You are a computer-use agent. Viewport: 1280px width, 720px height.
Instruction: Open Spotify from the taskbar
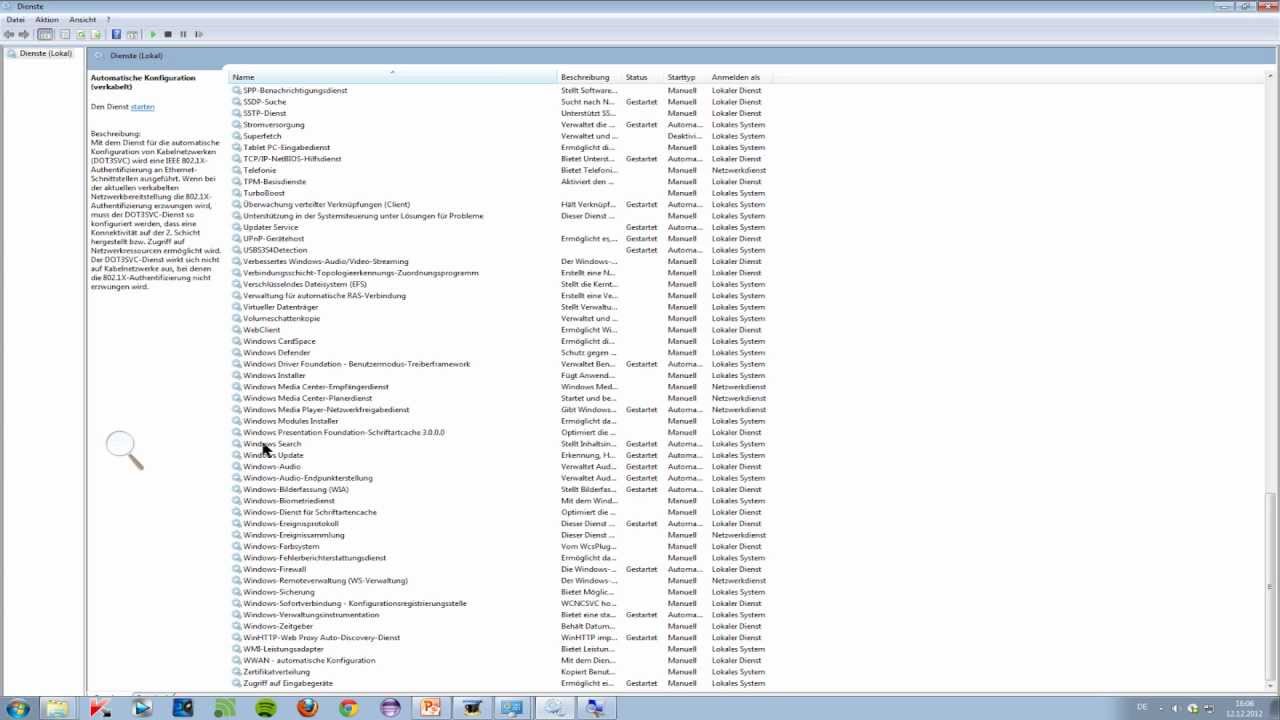(266, 708)
